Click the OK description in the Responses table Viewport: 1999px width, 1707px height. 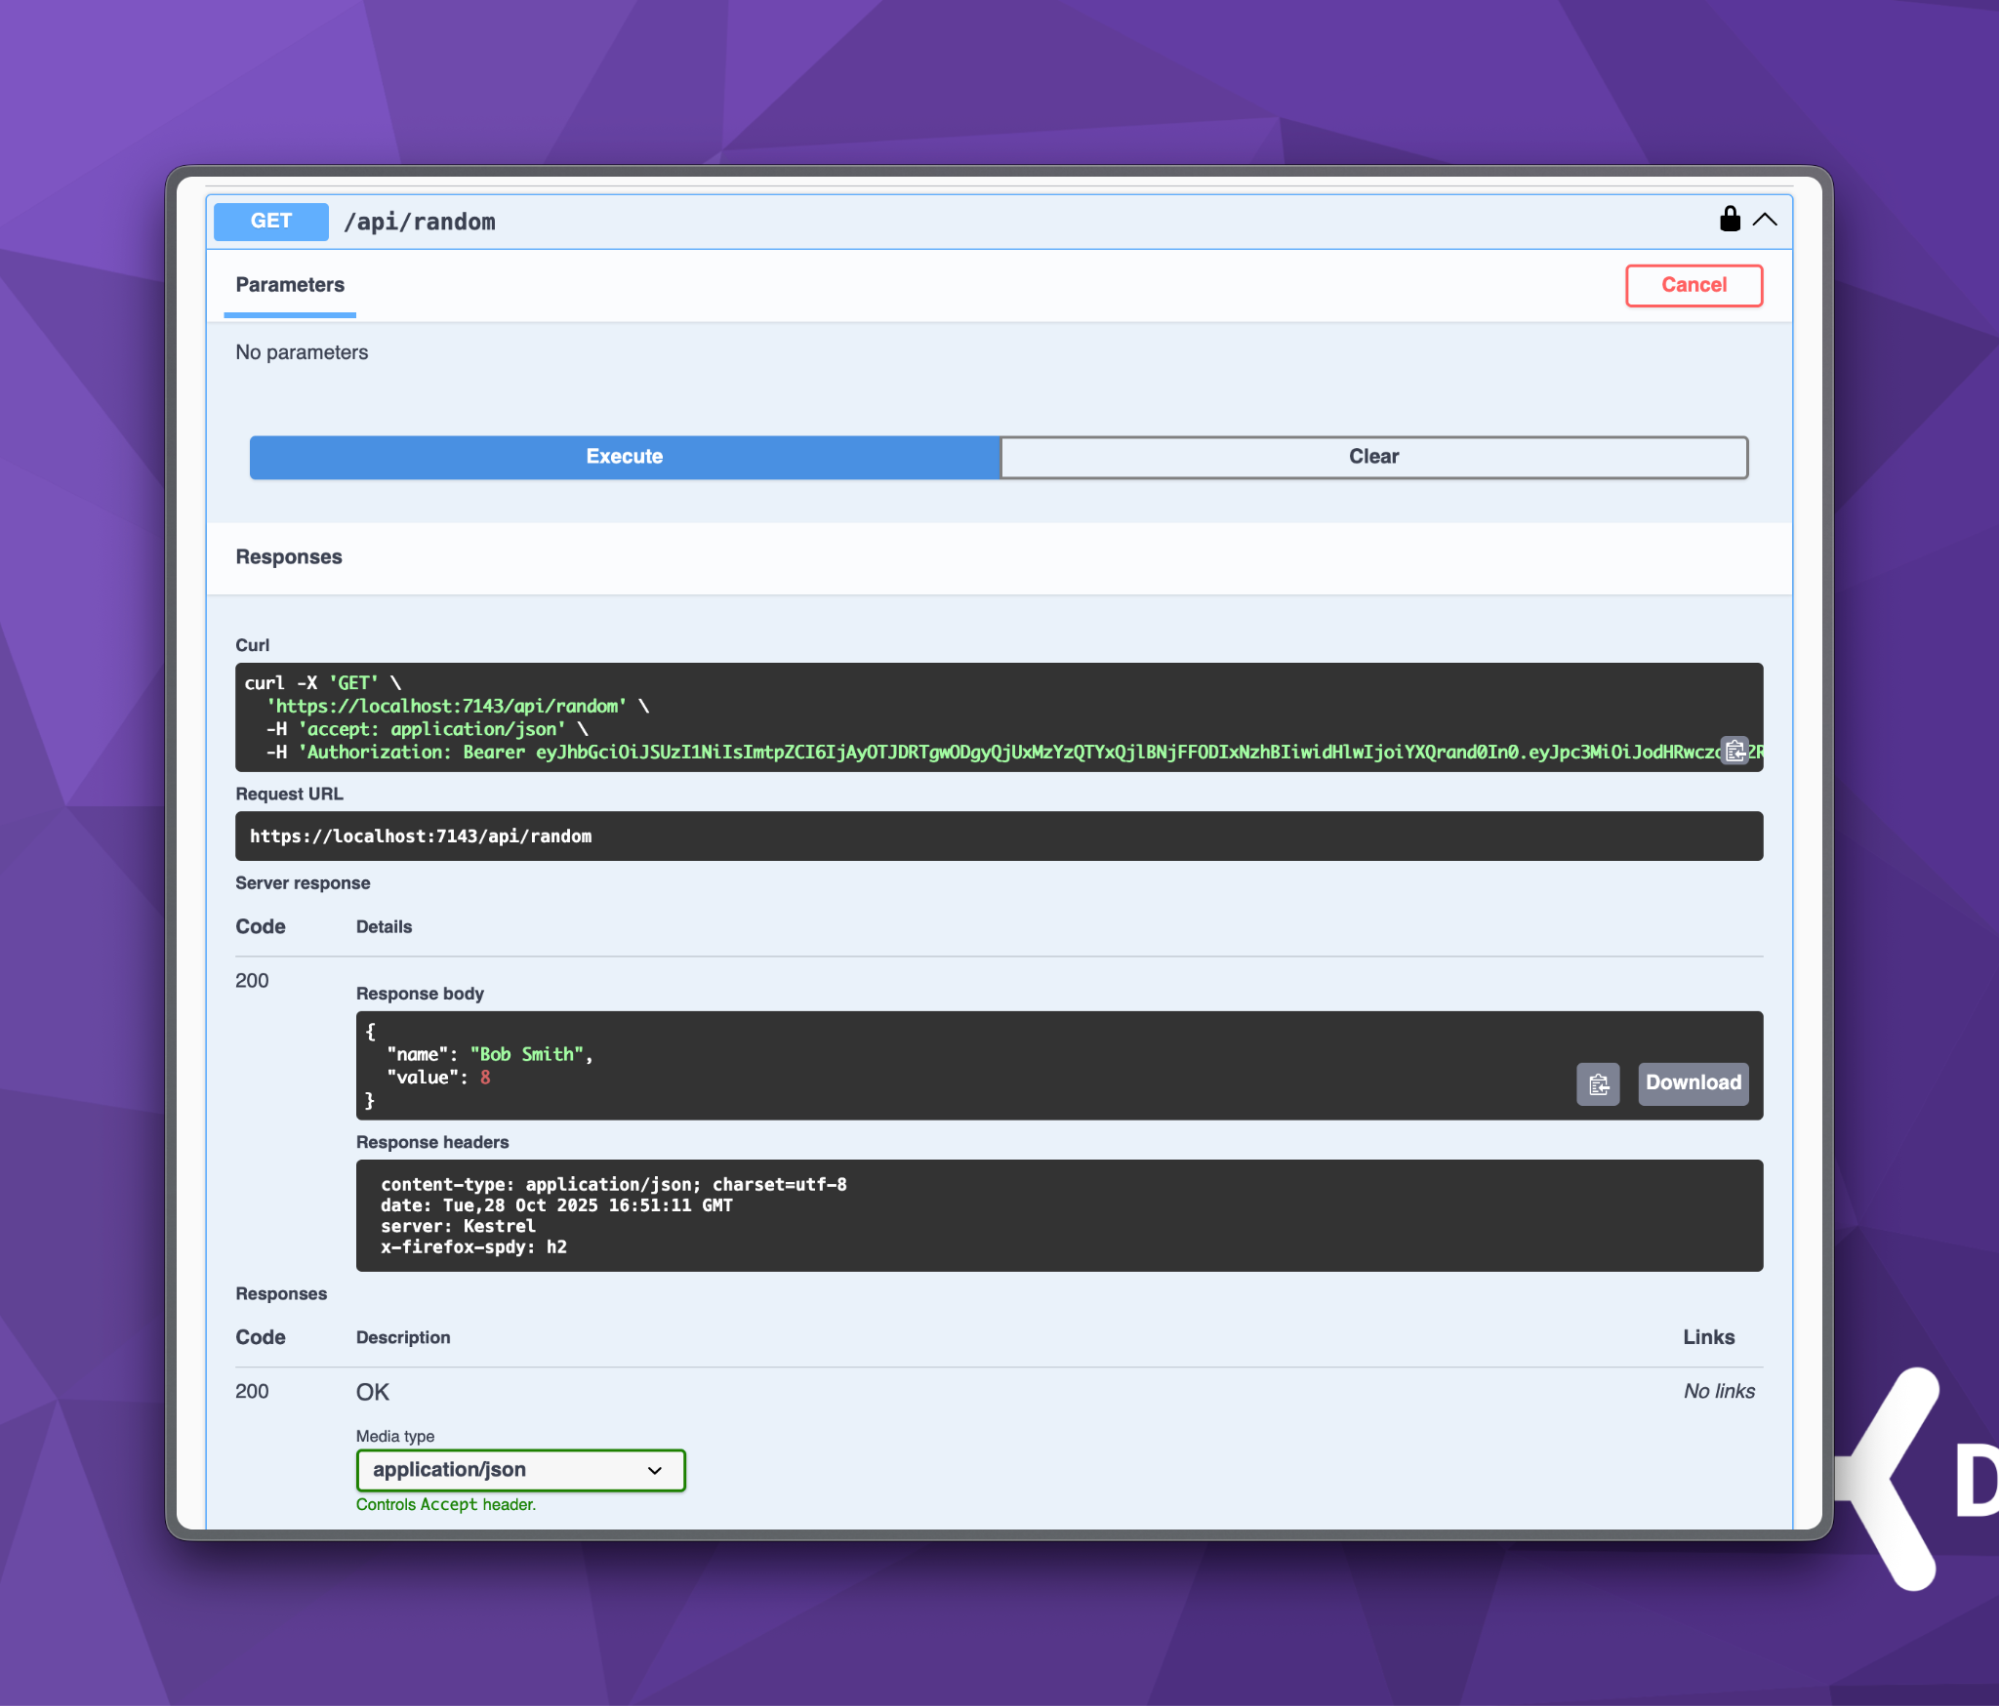pyautogui.click(x=372, y=1391)
